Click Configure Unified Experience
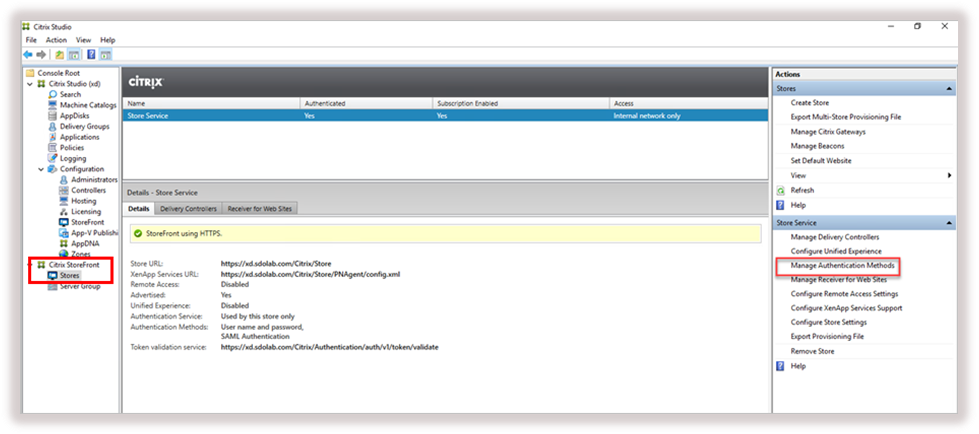This screenshot has width=979, height=434. pos(836,252)
